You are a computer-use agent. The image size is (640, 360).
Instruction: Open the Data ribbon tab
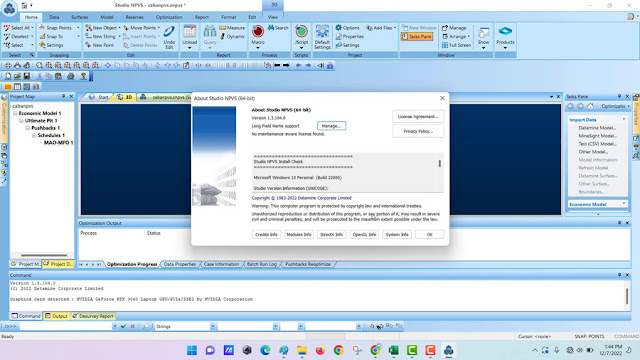[x=54, y=17]
